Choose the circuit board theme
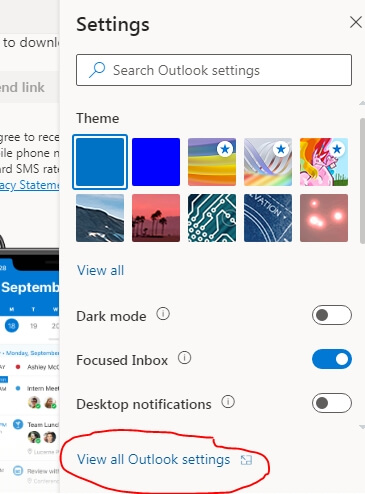The width and height of the screenshot is (365, 494). click(x=212, y=218)
